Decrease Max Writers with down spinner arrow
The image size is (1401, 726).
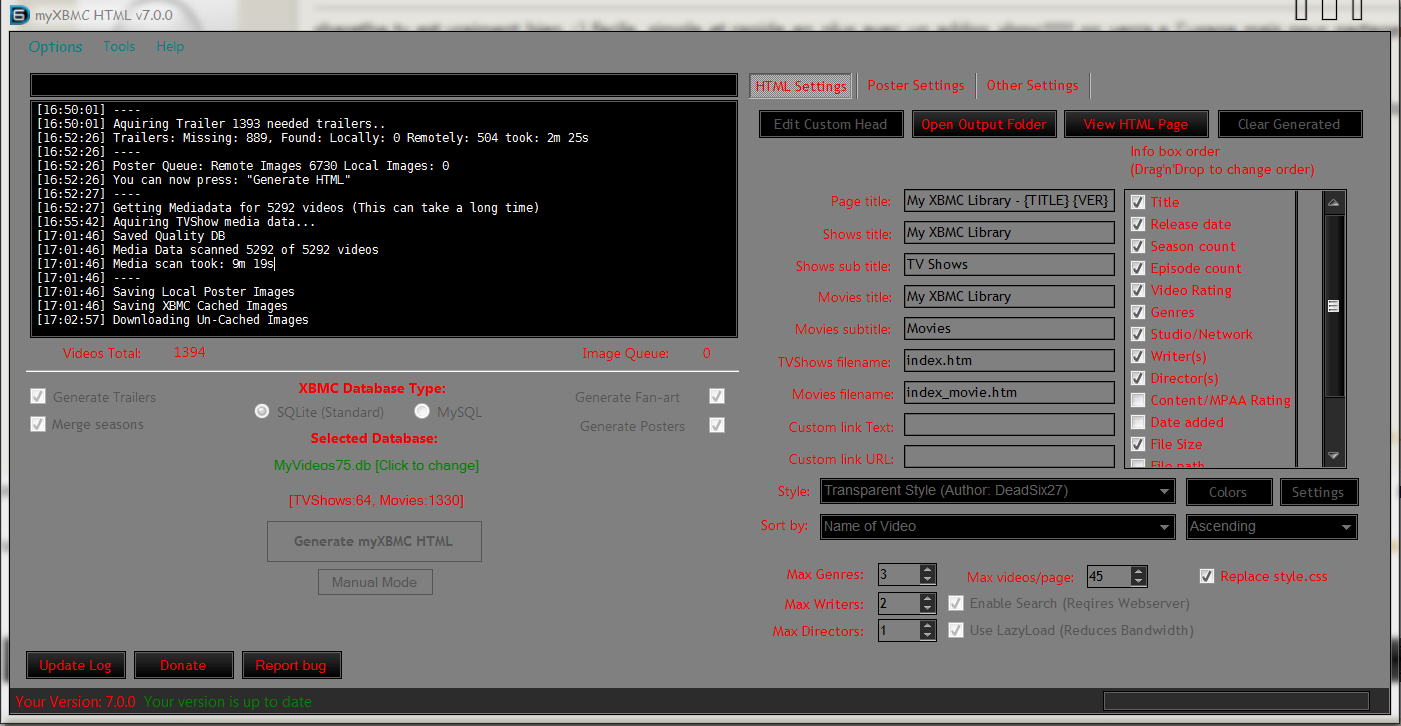(x=927, y=609)
